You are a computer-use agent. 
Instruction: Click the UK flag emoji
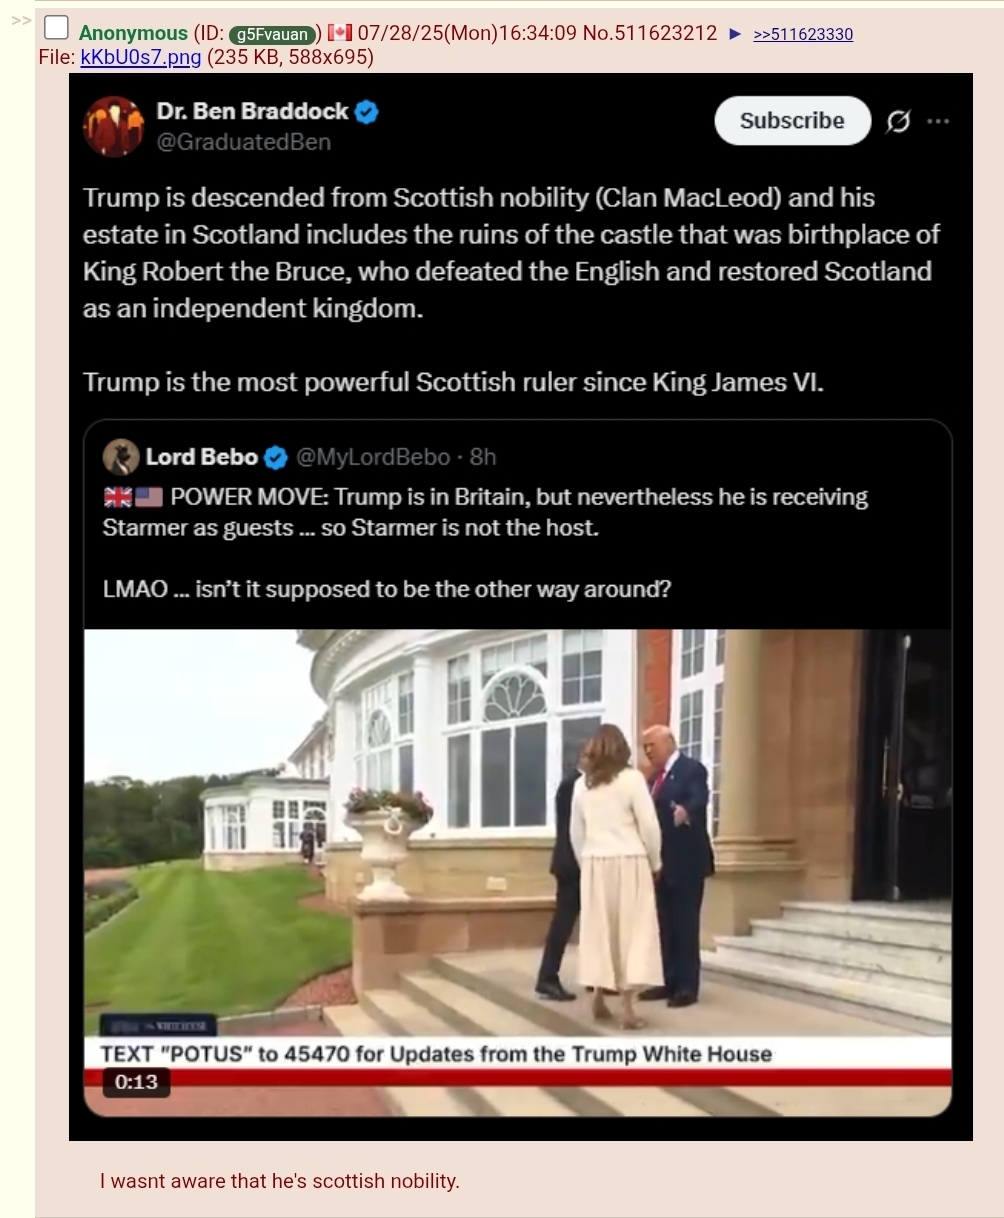tap(117, 497)
